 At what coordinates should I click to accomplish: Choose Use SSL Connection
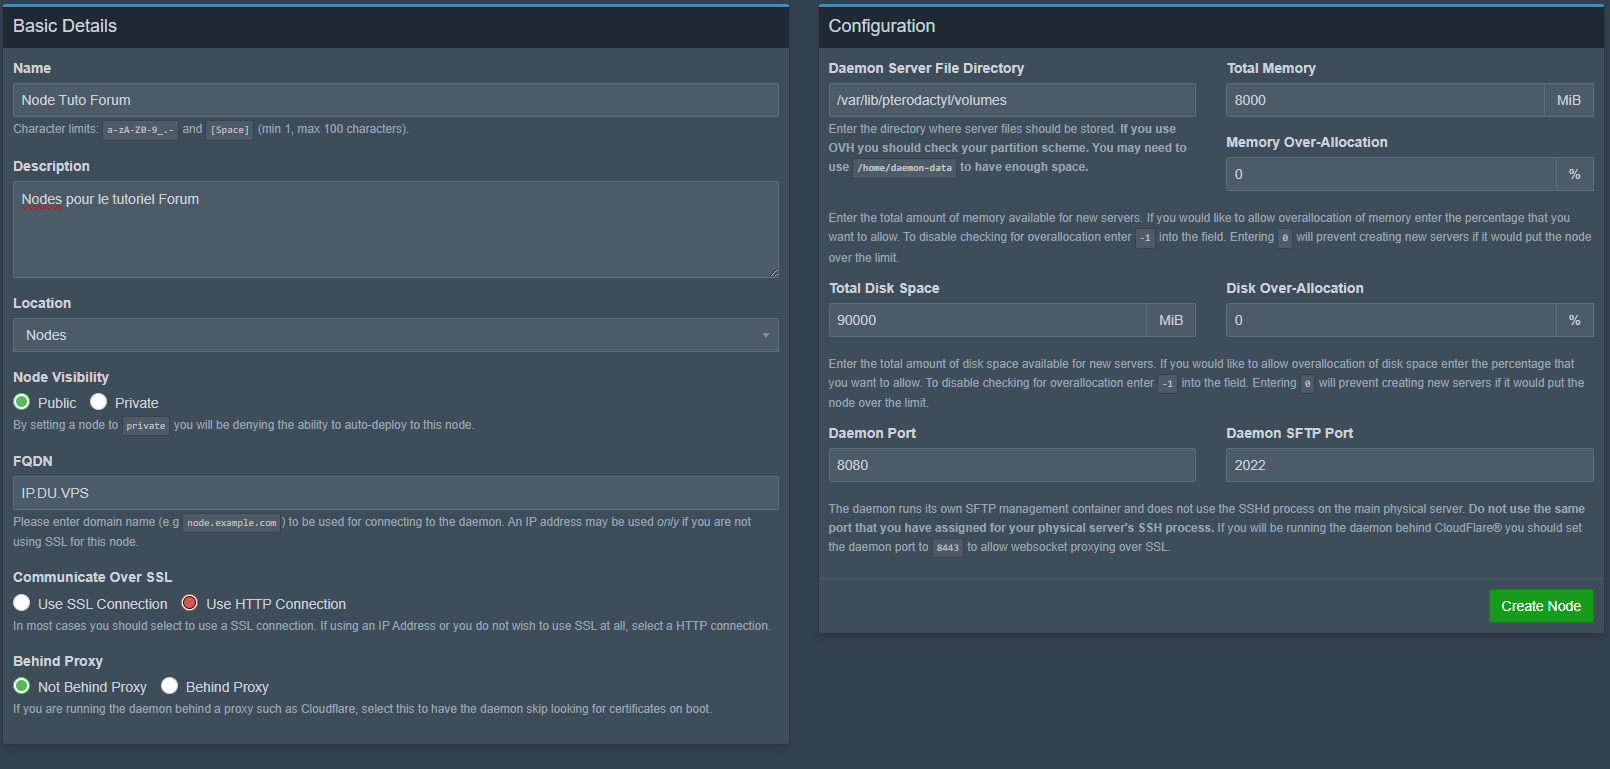[22, 603]
